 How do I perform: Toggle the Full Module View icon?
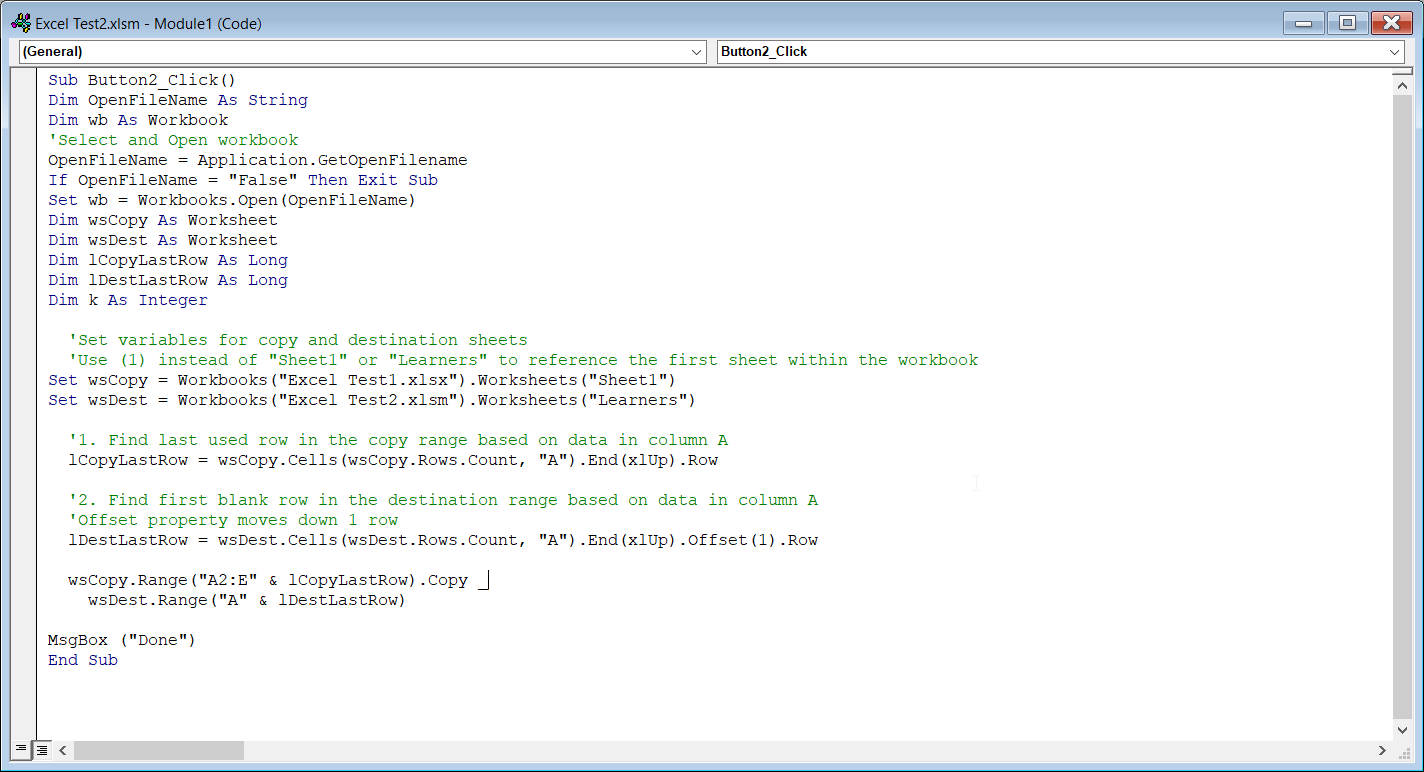pos(41,749)
